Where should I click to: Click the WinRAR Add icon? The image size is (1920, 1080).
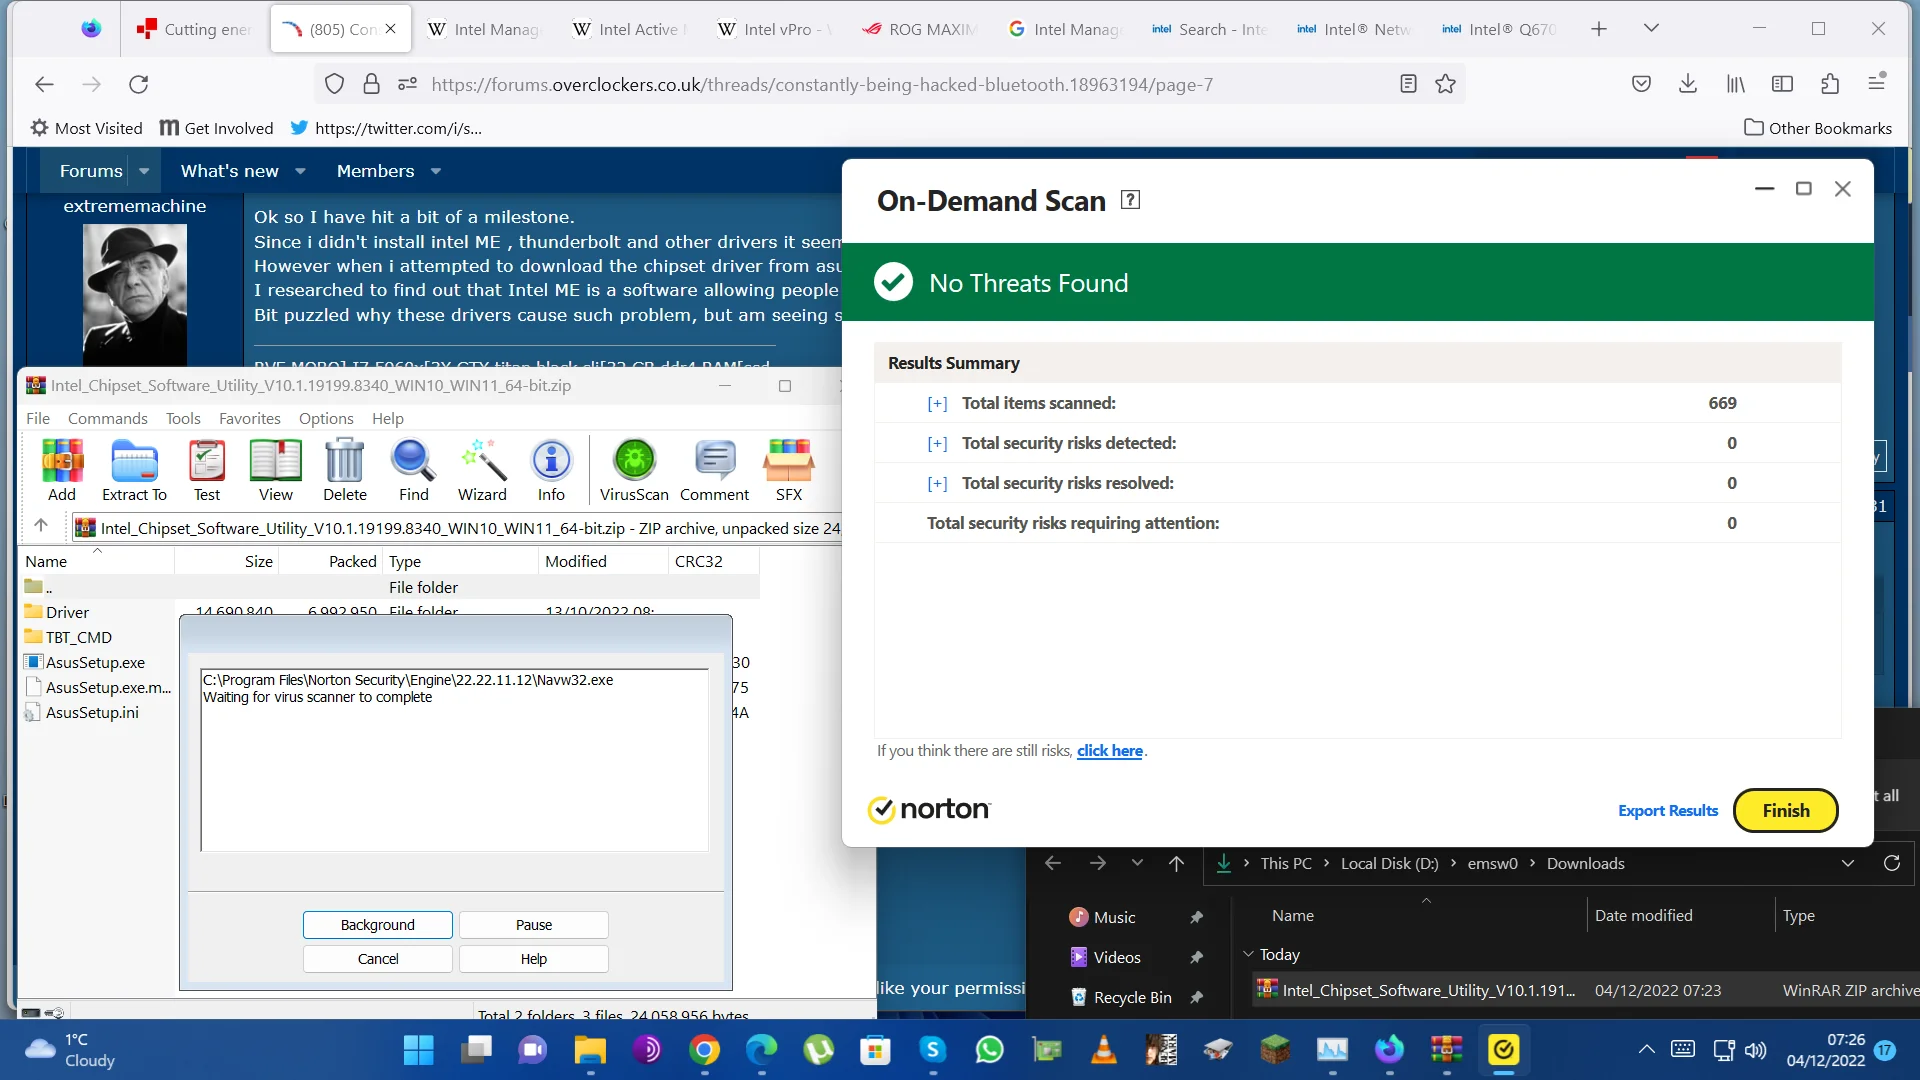pyautogui.click(x=62, y=470)
